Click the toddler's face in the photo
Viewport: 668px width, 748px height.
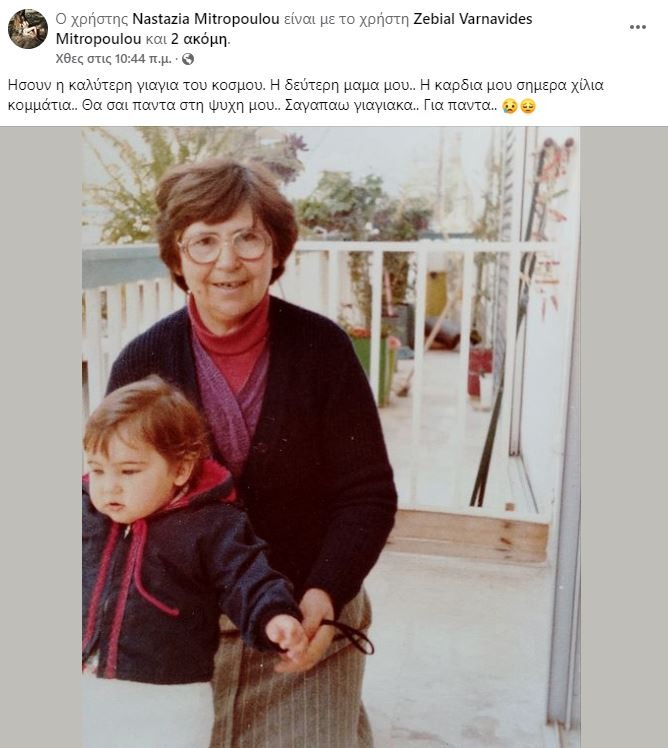pyautogui.click(x=128, y=479)
